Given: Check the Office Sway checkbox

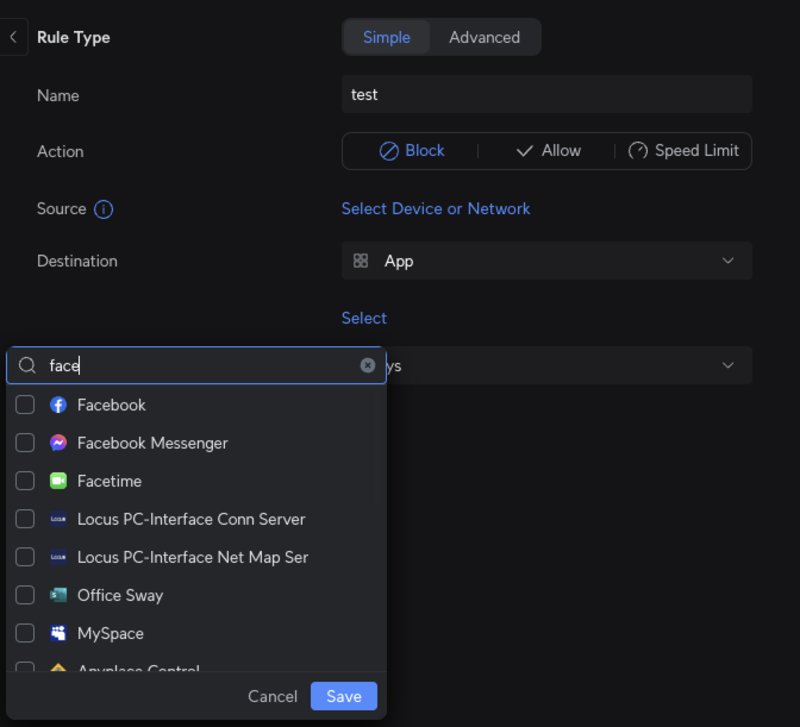Looking at the screenshot, I should click(25, 595).
